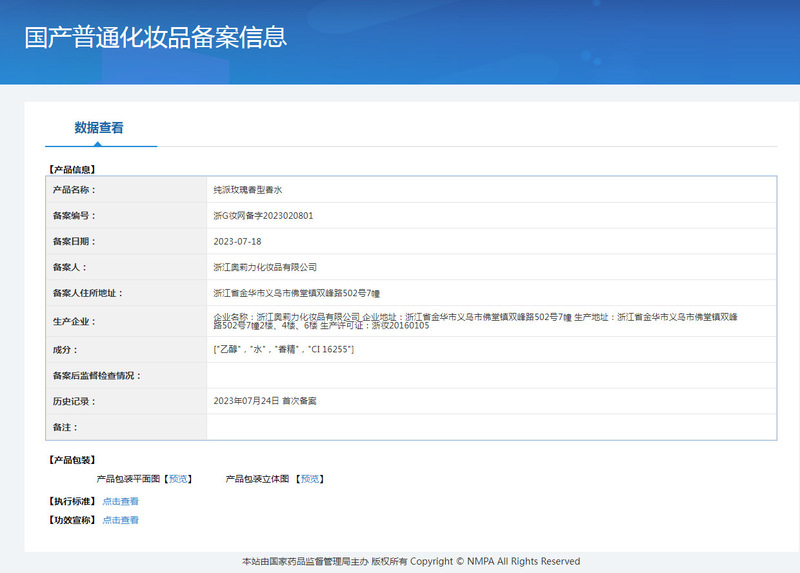Open 预览 for 产品包装平面图
The height and width of the screenshot is (573, 800).
pos(179,479)
